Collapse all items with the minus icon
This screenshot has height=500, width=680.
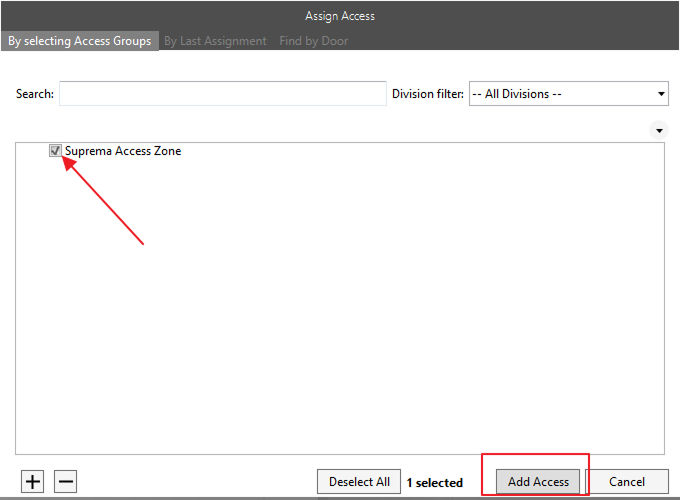pyautogui.click(x=65, y=481)
